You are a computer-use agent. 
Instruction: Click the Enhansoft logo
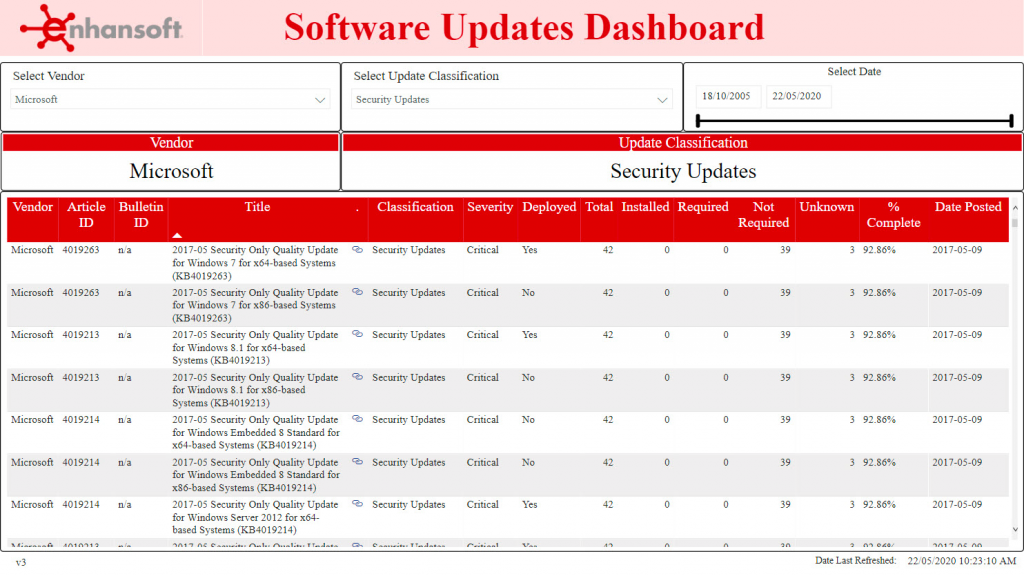click(x=101, y=27)
